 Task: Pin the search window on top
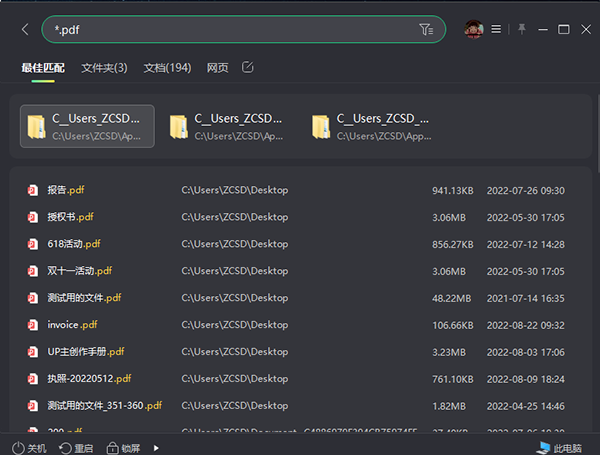521,30
